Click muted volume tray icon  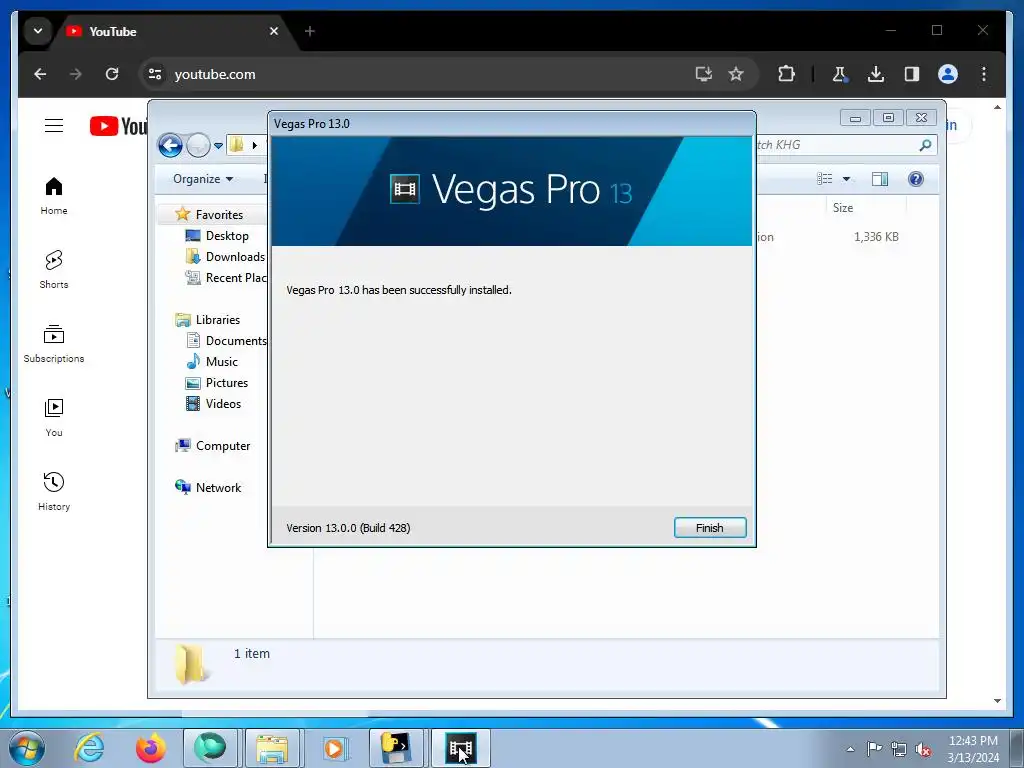(x=923, y=749)
